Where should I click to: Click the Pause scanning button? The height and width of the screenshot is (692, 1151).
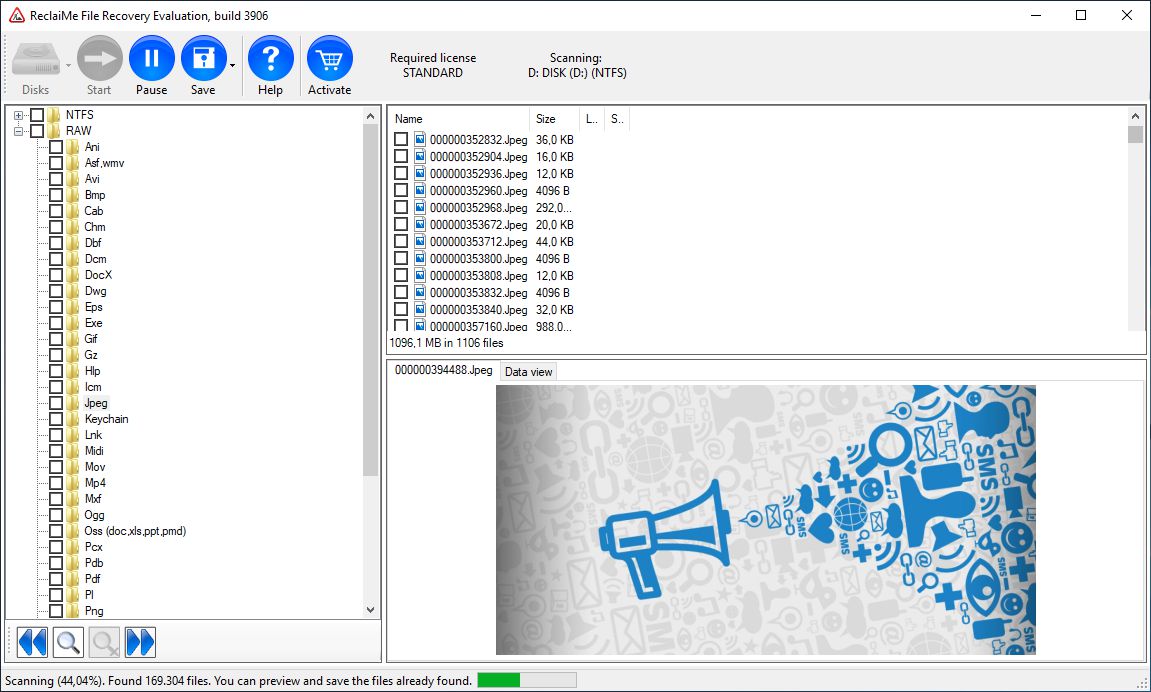coord(152,59)
